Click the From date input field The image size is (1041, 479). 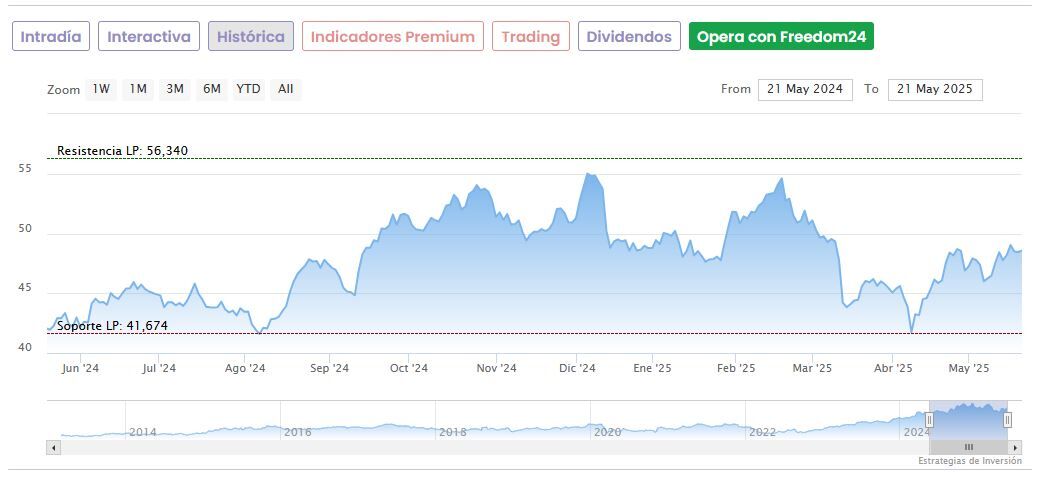coord(805,89)
